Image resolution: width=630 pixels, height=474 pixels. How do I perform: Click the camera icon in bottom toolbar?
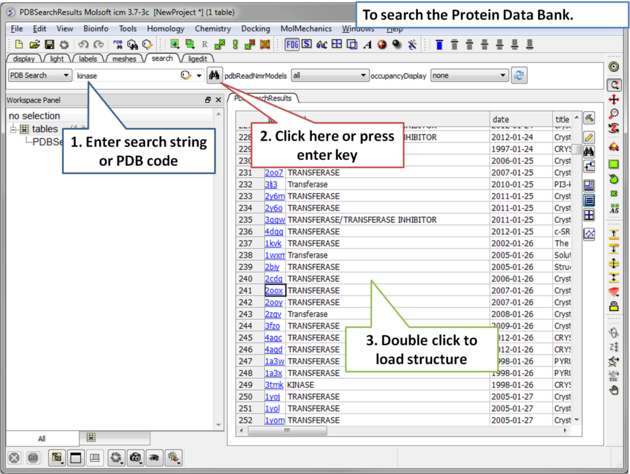coord(135,457)
